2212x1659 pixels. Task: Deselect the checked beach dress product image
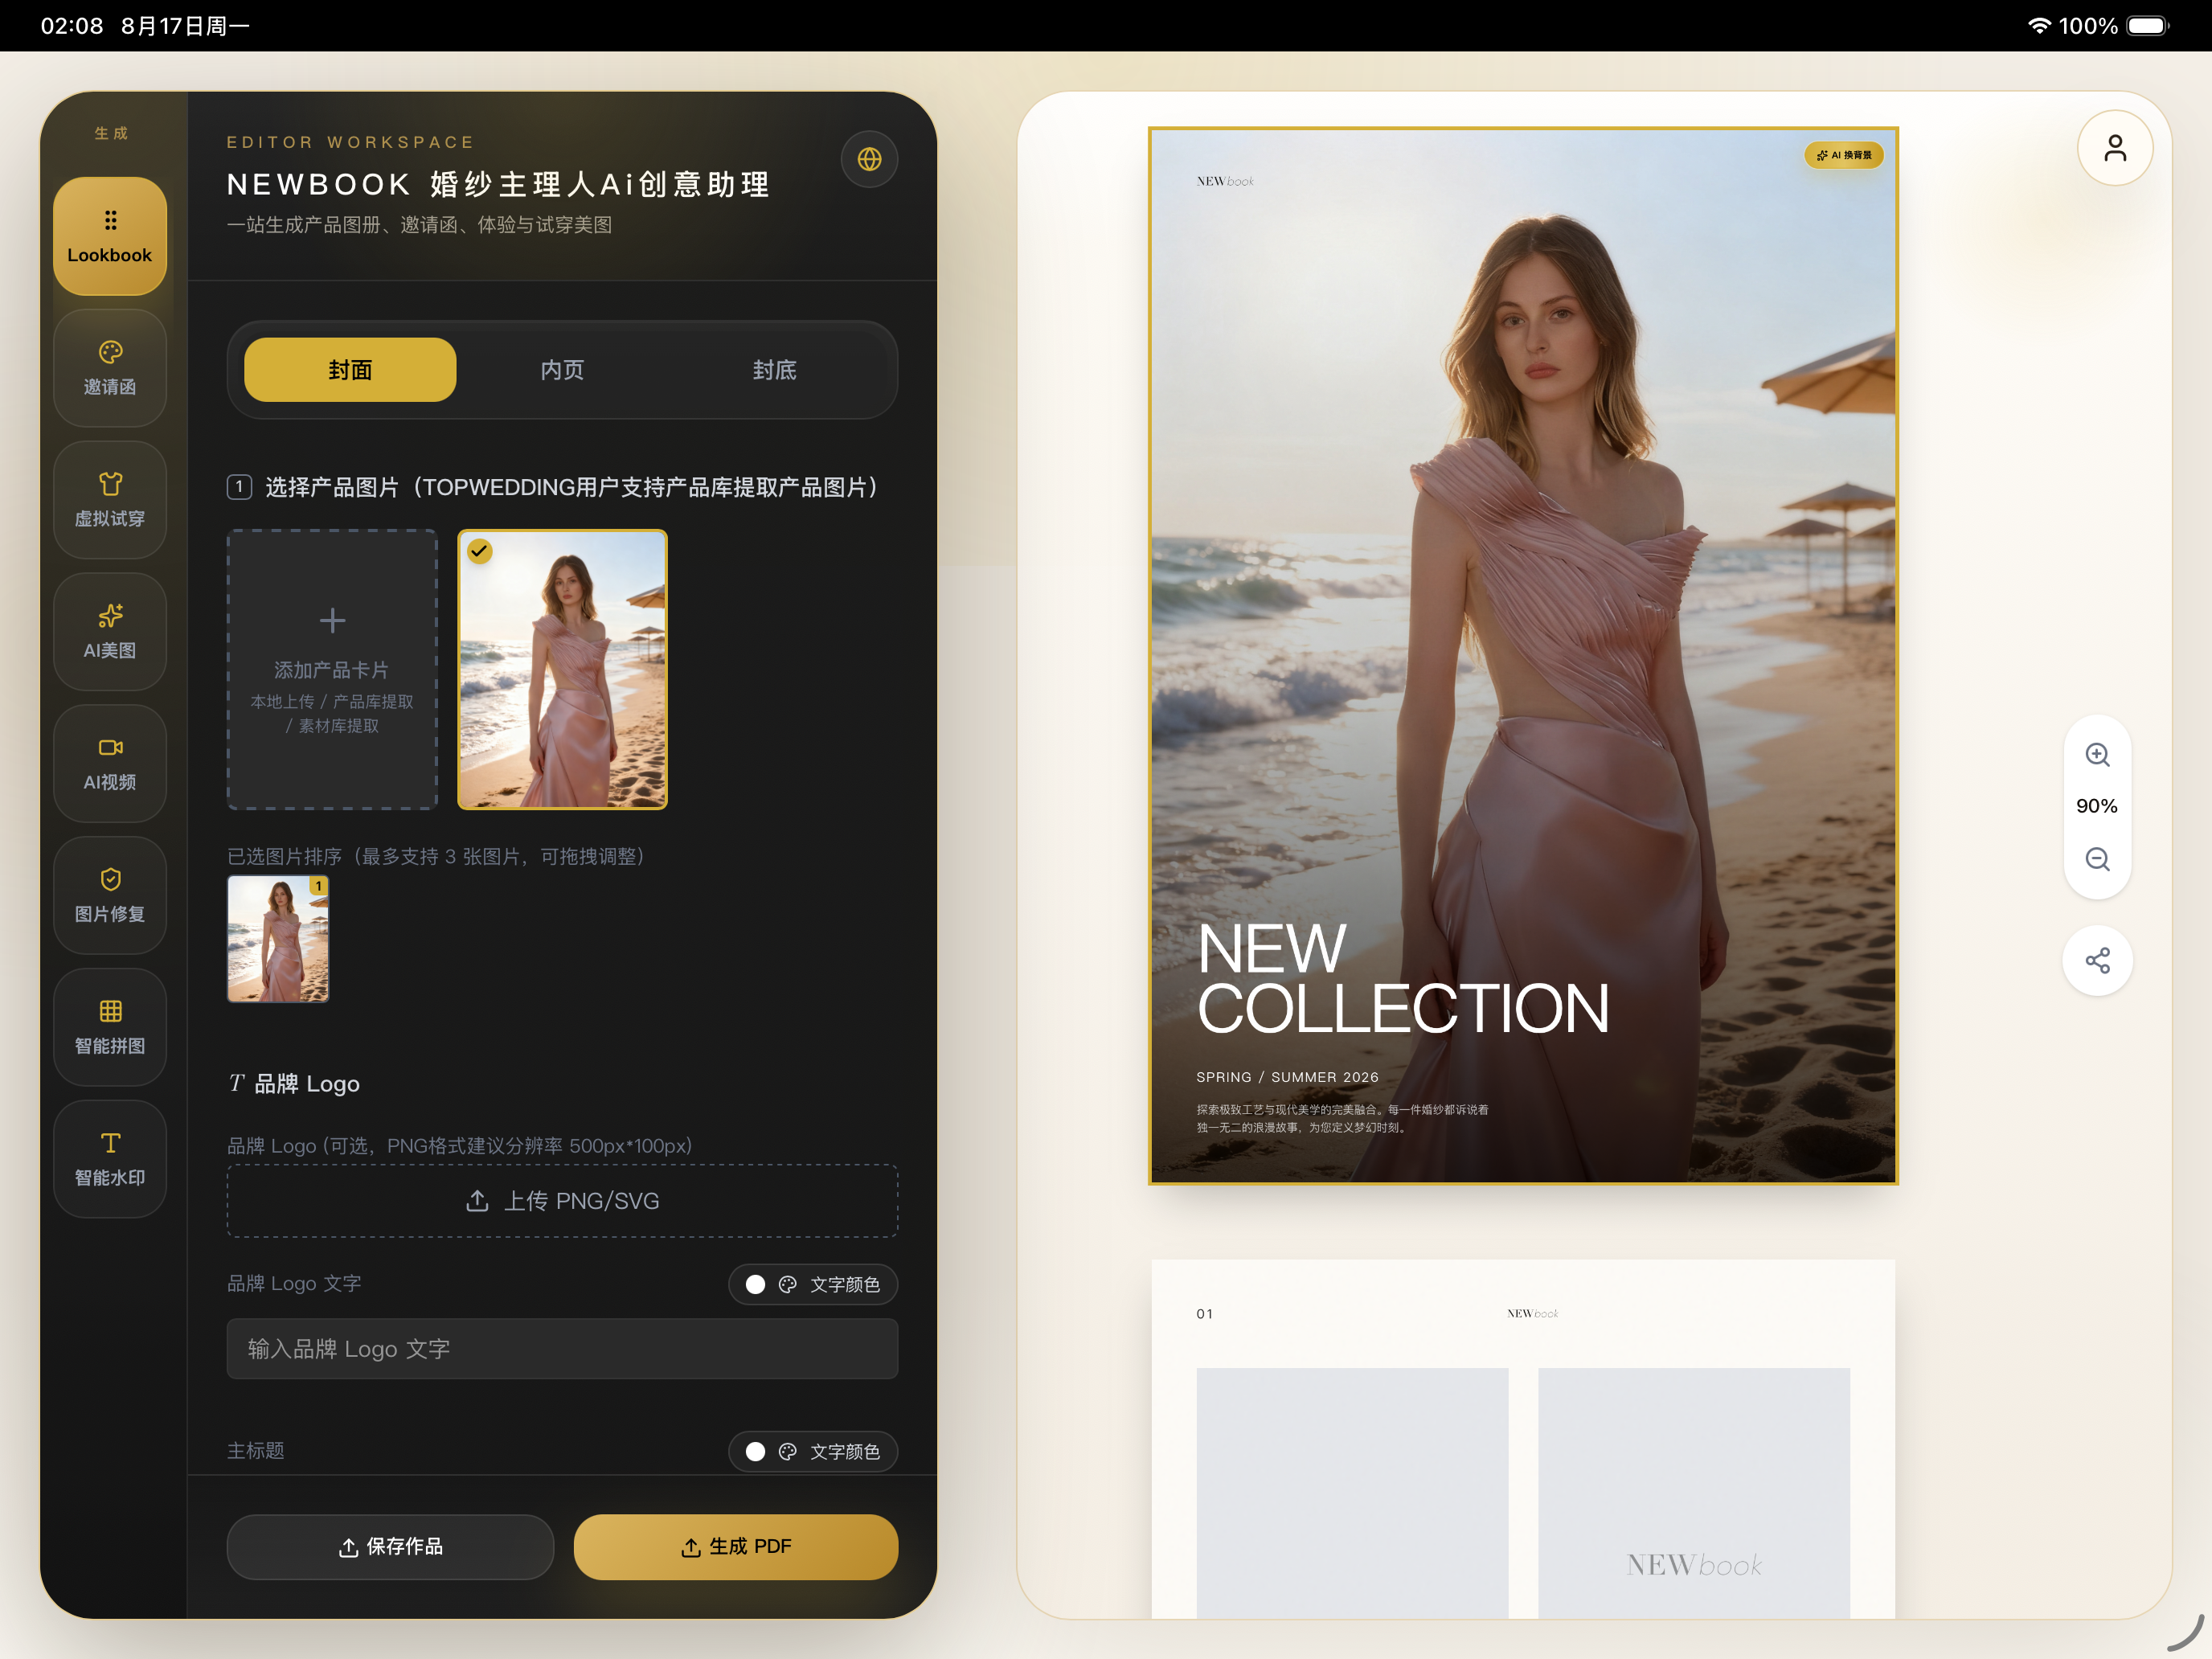coord(562,669)
